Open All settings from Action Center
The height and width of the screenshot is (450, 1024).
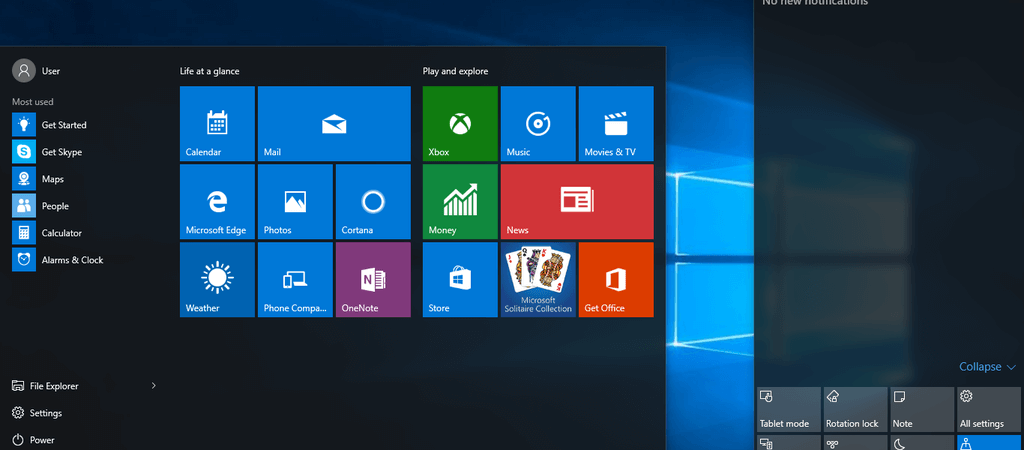[x=989, y=410]
